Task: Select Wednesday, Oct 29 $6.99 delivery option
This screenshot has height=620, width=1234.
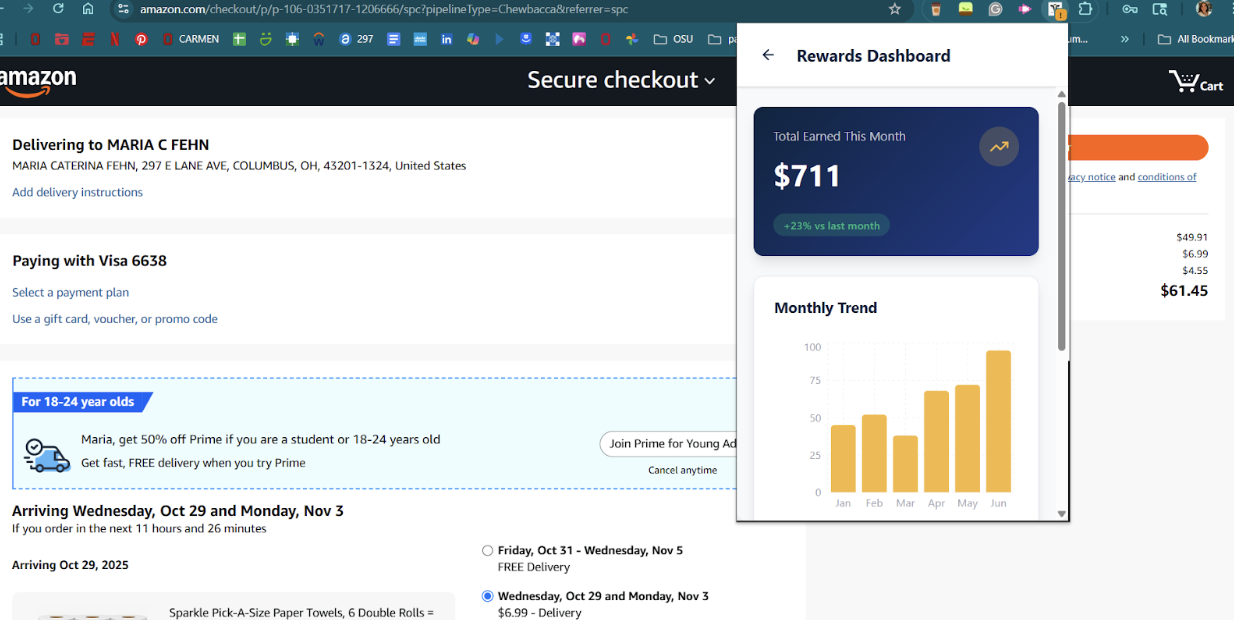Action: [x=487, y=596]
